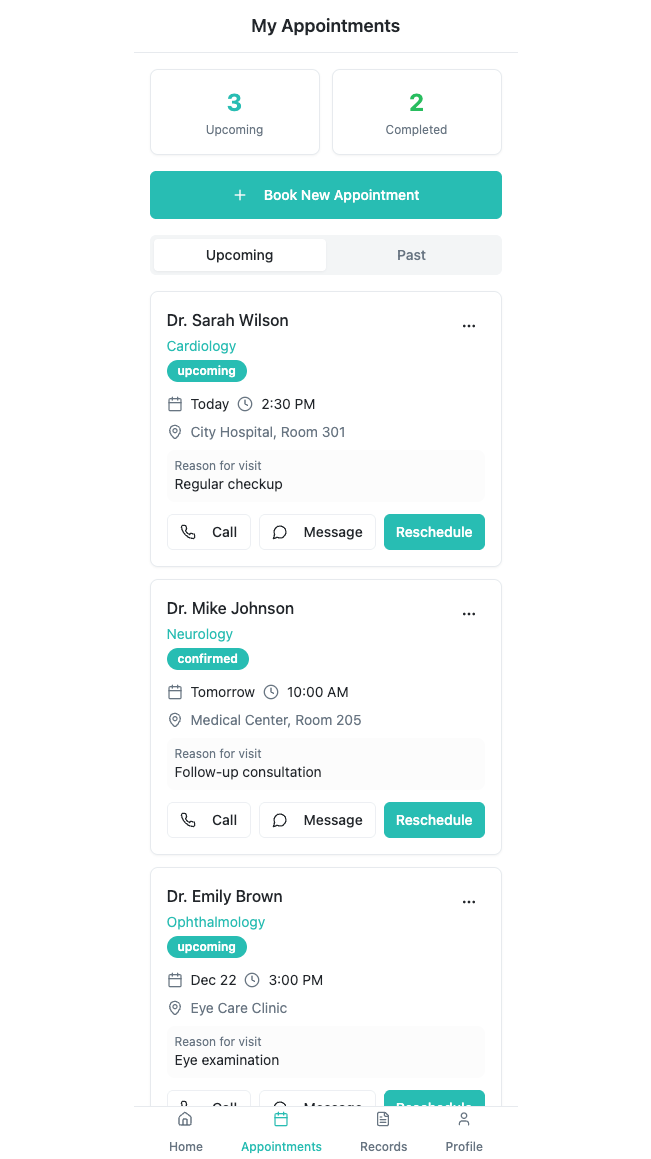Expand the three-dot menu for Dr. Emily Brown
The height and width of the screenshot is (1159, 651).
coord(468,902)
